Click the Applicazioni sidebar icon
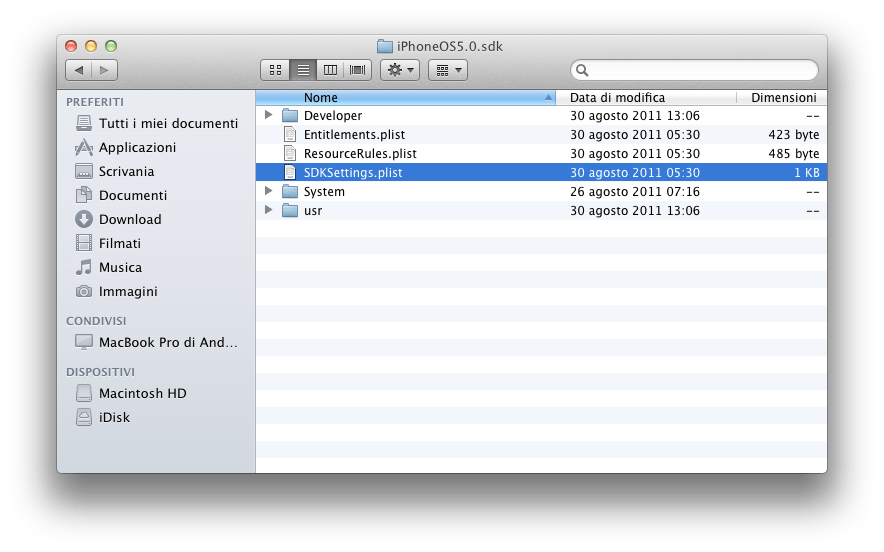The image size is (884, 552). click(x=84, y=148)
